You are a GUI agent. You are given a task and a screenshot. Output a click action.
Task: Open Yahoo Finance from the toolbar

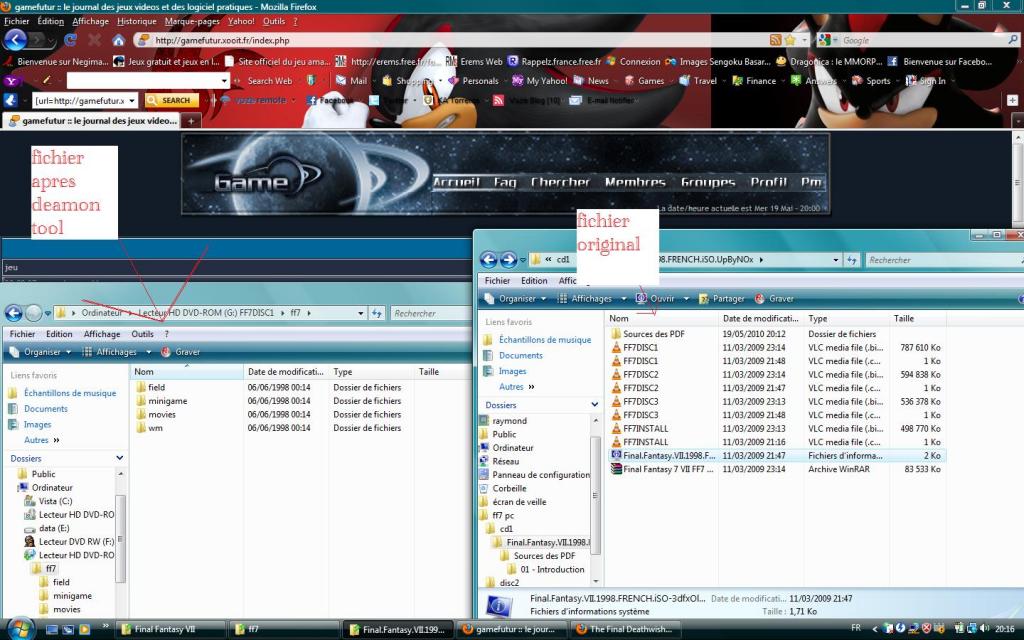[x=754, y=81]
